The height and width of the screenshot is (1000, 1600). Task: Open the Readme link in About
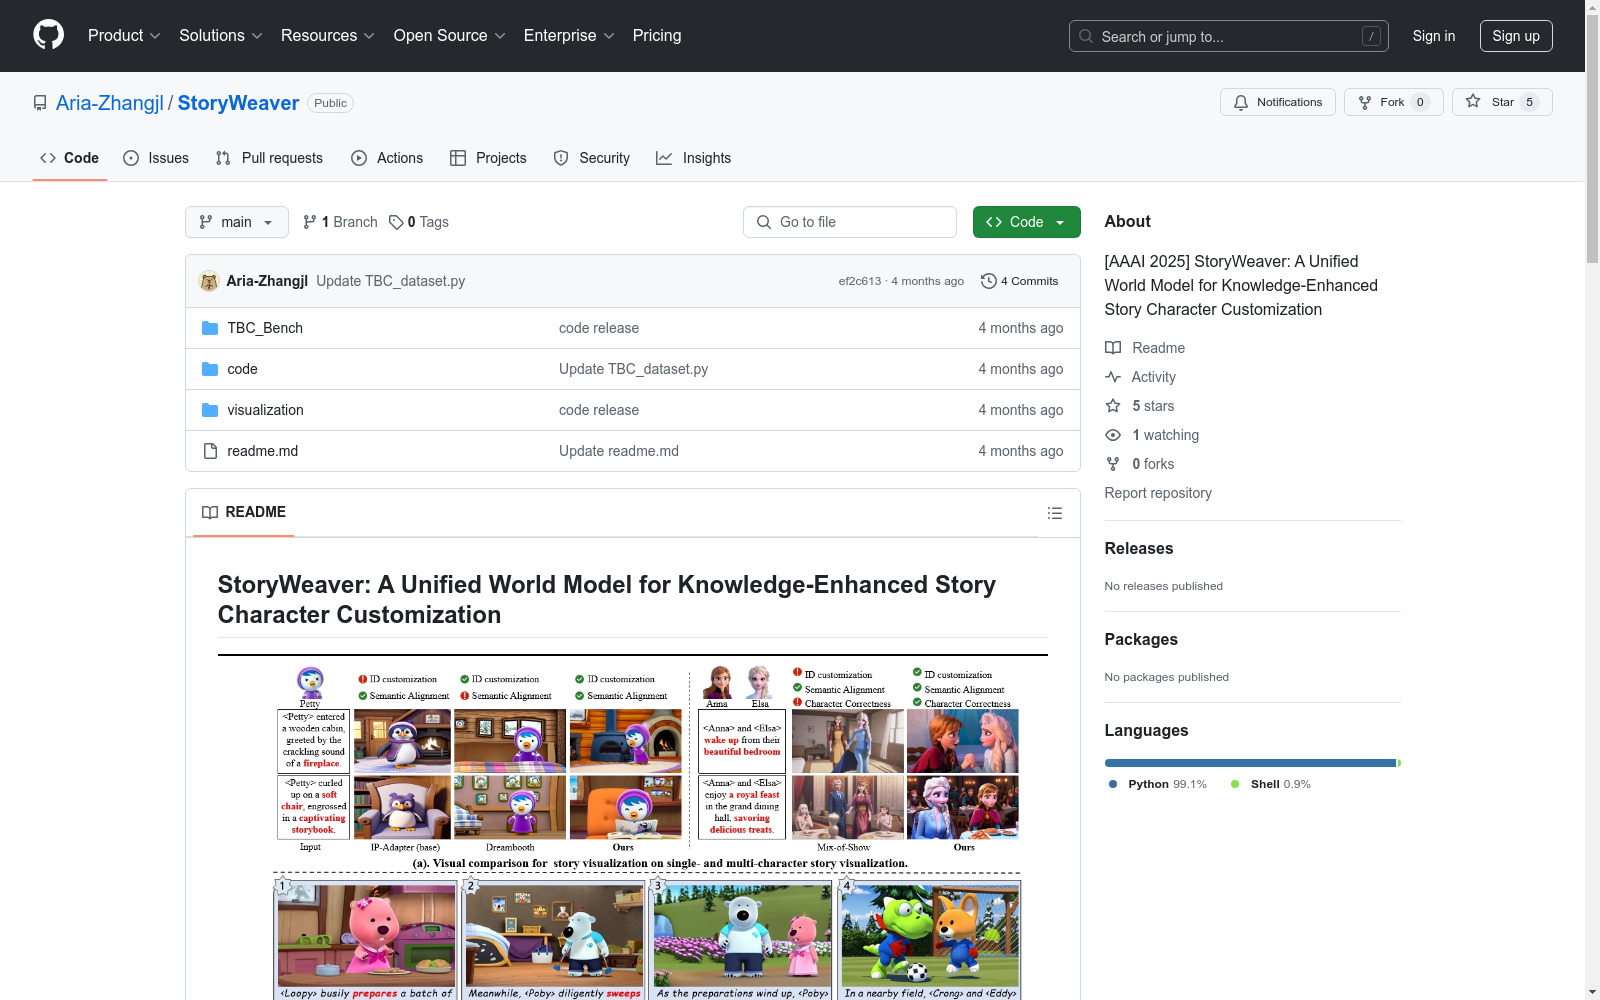pyautogui.click(x=1145, y=348)
